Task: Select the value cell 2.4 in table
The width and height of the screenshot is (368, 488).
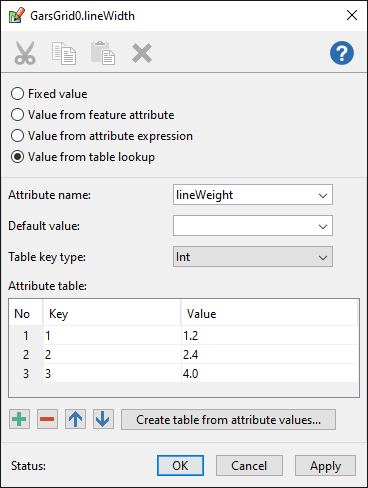Action: pos(269,354)
